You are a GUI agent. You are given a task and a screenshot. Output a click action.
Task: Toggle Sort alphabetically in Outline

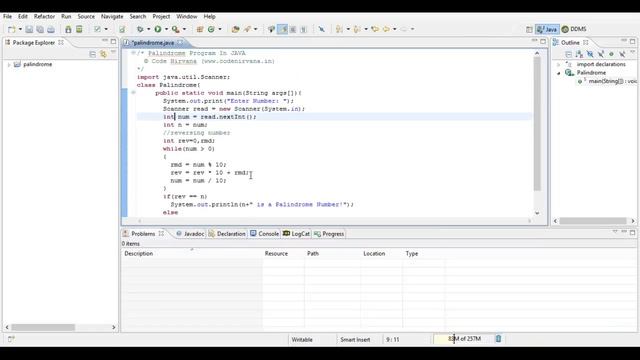coord(579,54)
